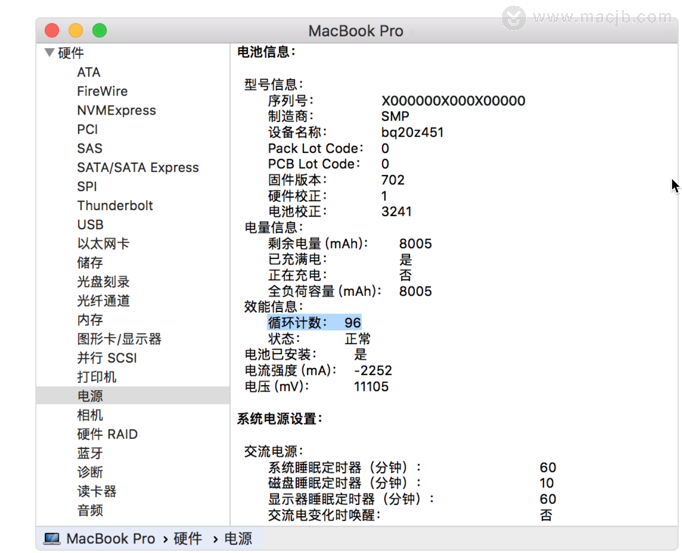
Task: Click the 剩余电量 (mAh) label
Action: point(318,244)
